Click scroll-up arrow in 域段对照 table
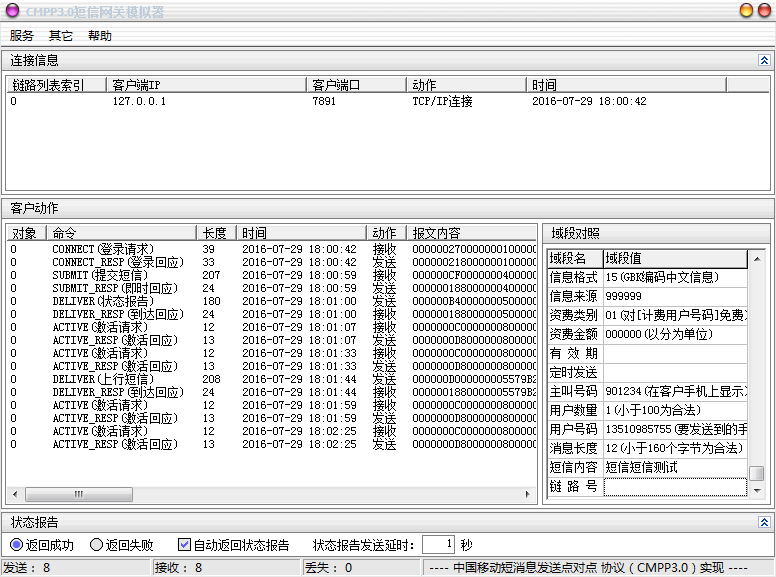Image resolution: width=776 pixels, height=577 pixels. (756, 257)
